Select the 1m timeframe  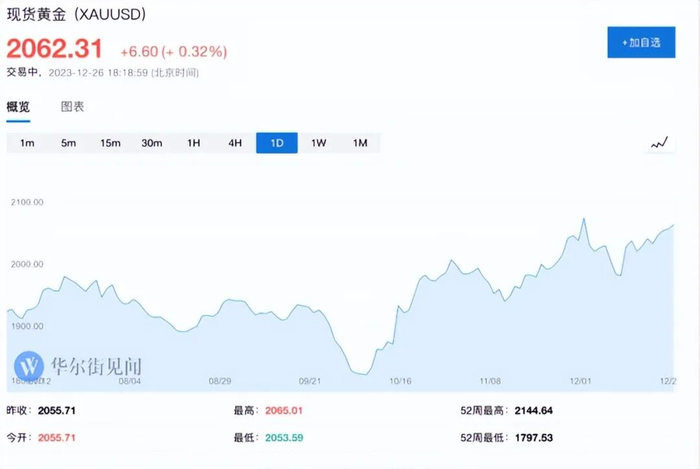27,143
